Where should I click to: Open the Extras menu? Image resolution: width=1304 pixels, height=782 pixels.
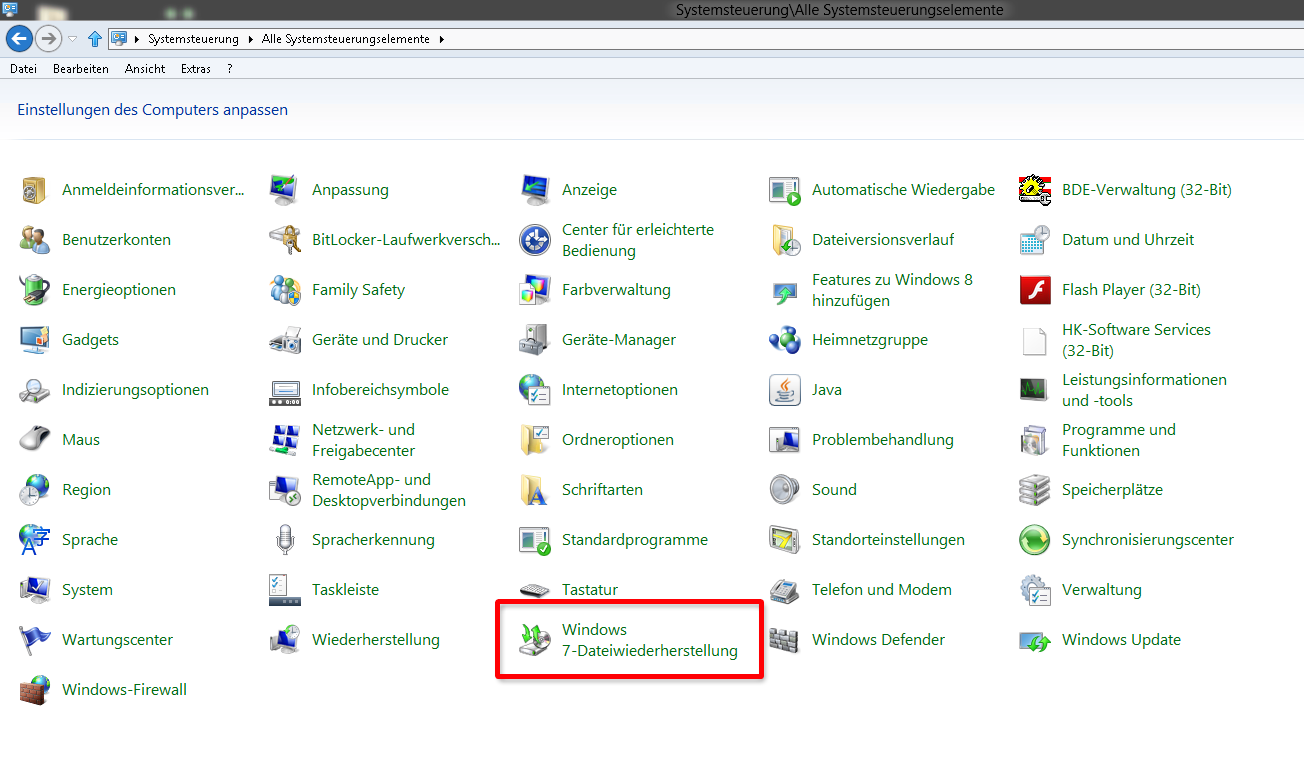click(x=196, y=69)
